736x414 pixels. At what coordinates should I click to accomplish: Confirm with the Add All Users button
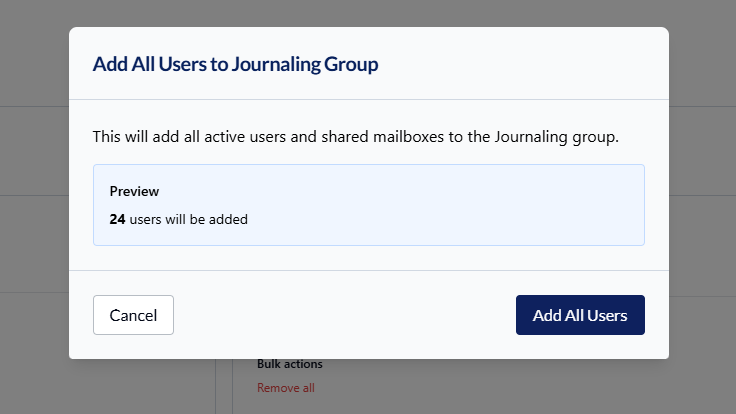pos(580,315)
